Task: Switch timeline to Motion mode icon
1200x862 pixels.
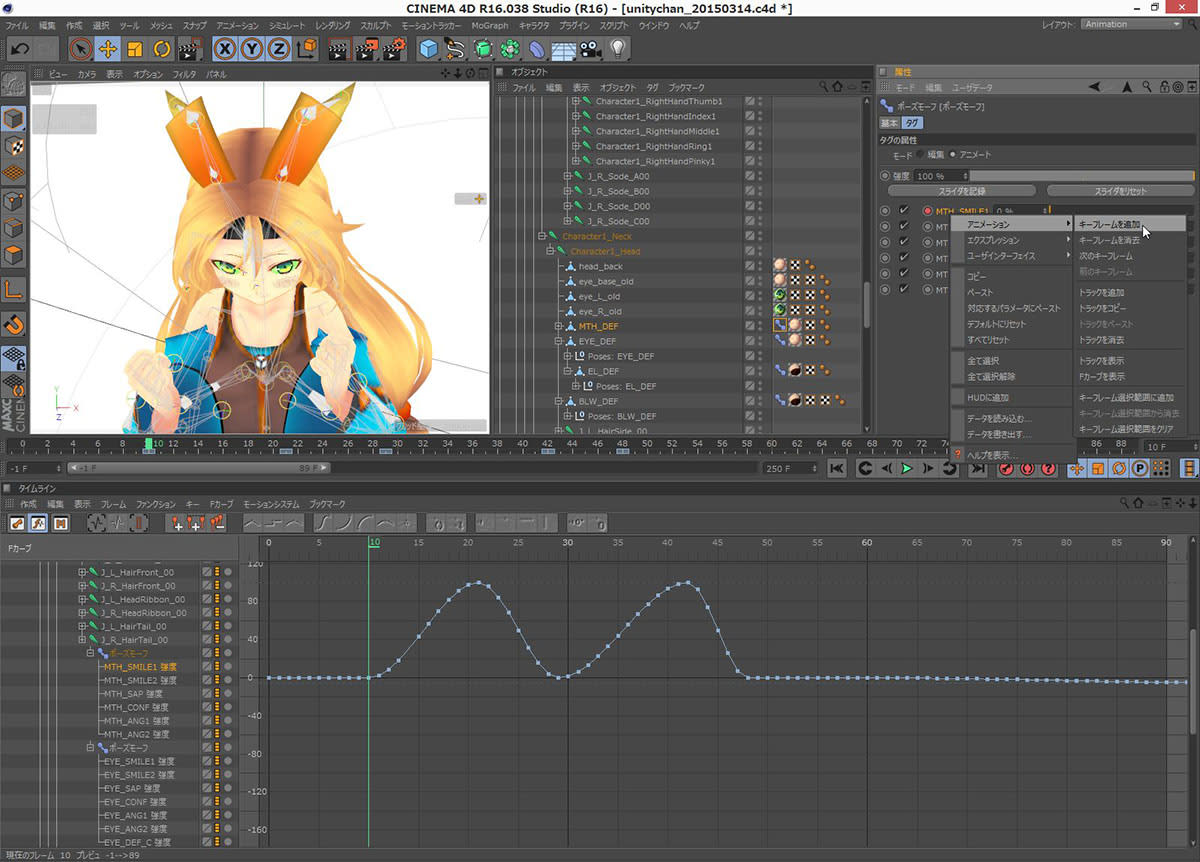Action: (60, 523)
